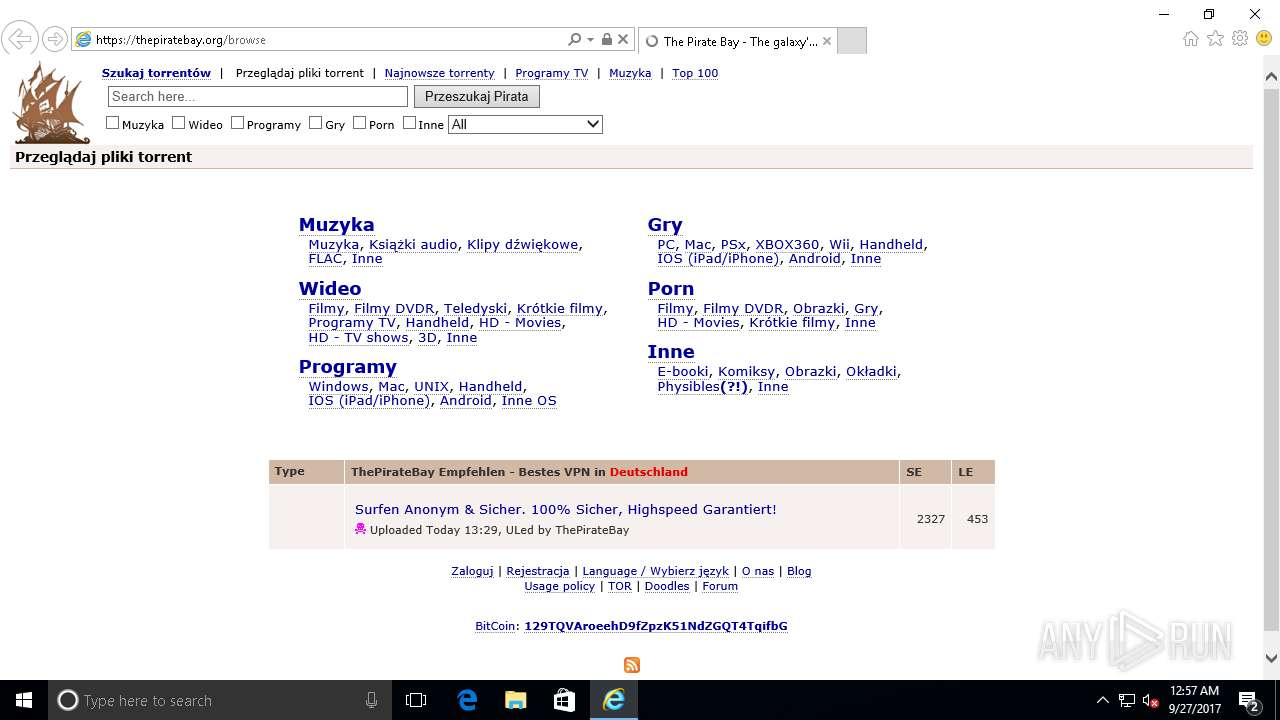The width and height of the screenshot is (1280, 720).
Task: Launch Microsoft Edge from the taskbar
Action: [467, 700]
